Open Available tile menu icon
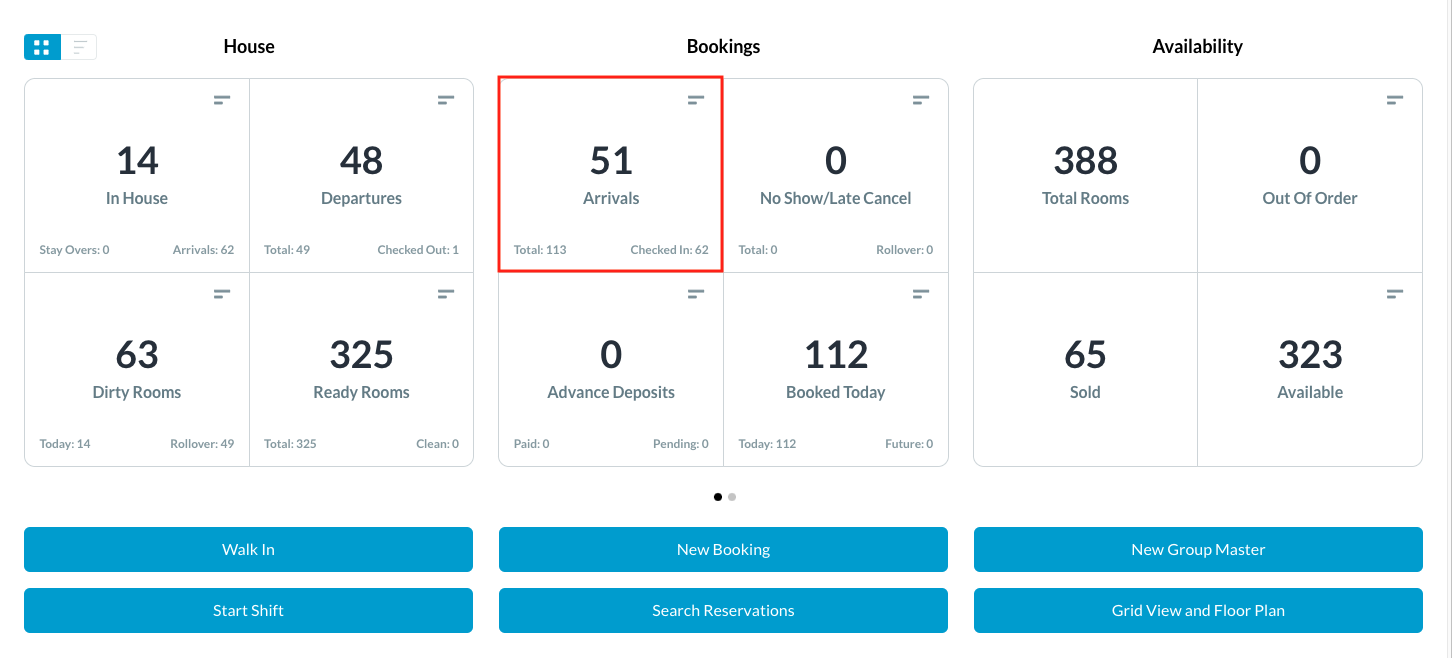1452x658 pixels. 1395,294
